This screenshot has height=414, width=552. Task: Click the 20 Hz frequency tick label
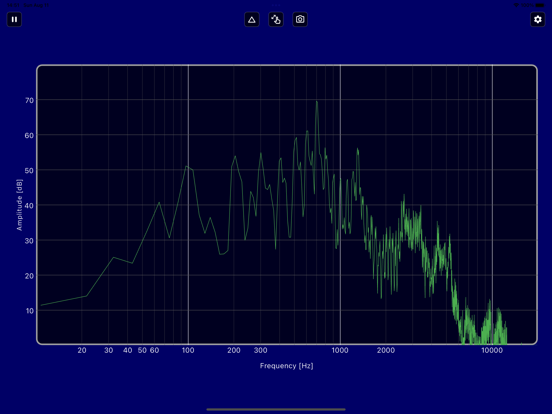[82, 350]
